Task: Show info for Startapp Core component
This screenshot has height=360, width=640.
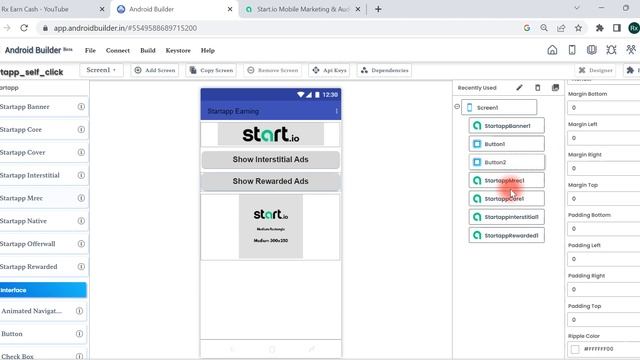Action: click(x=81, y=129)
